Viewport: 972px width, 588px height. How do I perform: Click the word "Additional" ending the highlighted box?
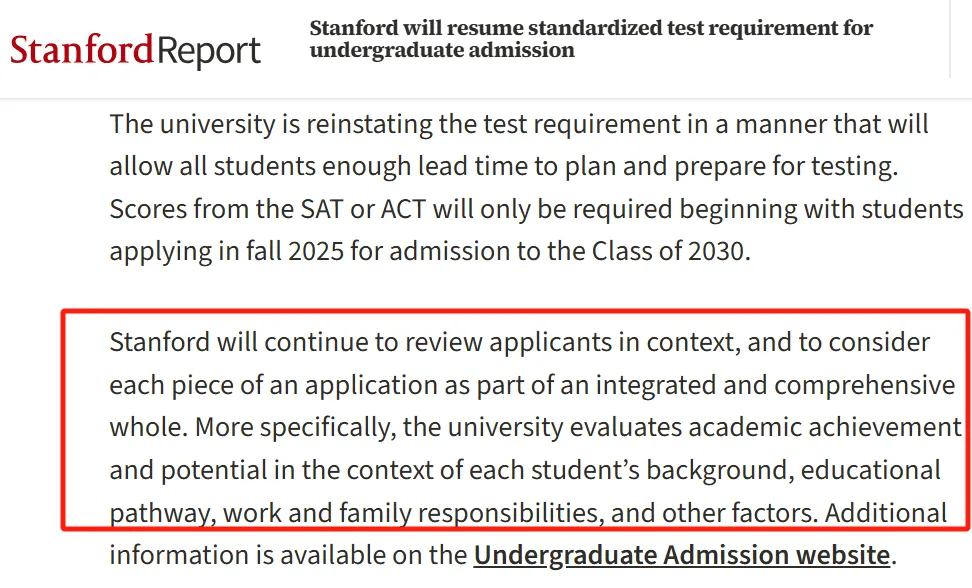click(x=886, y=513)
